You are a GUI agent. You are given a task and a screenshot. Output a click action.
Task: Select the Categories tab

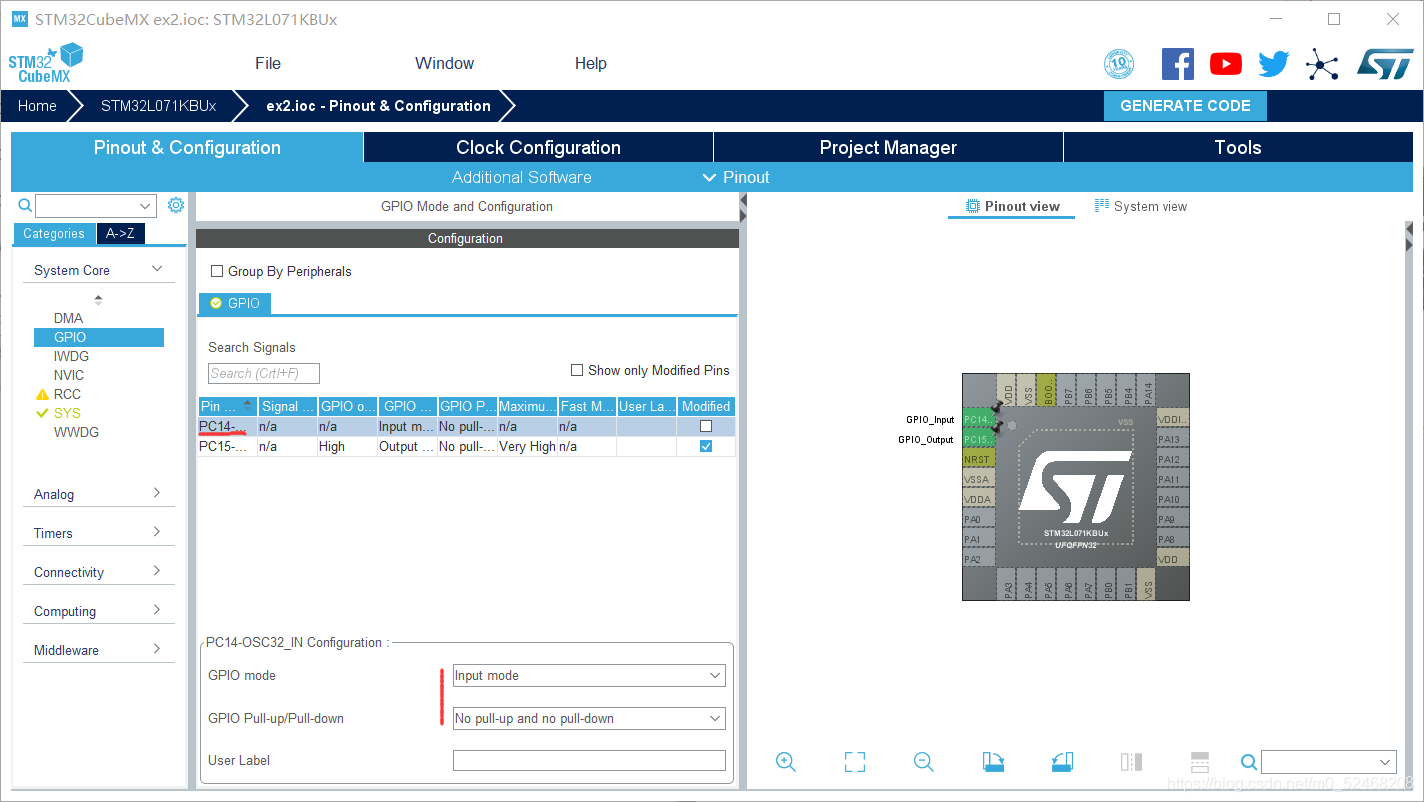click(54, 233)
